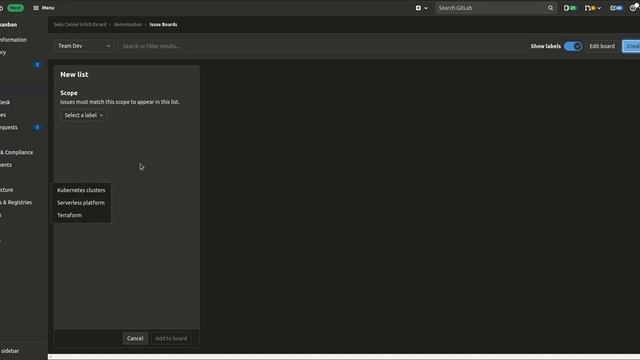The height and width of the screenshot is (360, 640).
Task: Click the search magnifier icon
Action: click(550, 8)
